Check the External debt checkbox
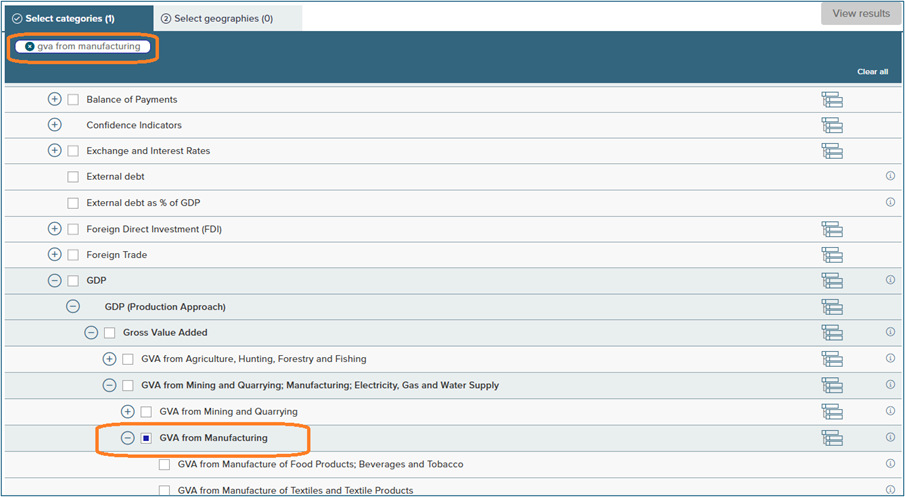 click(x=73, y=177)
